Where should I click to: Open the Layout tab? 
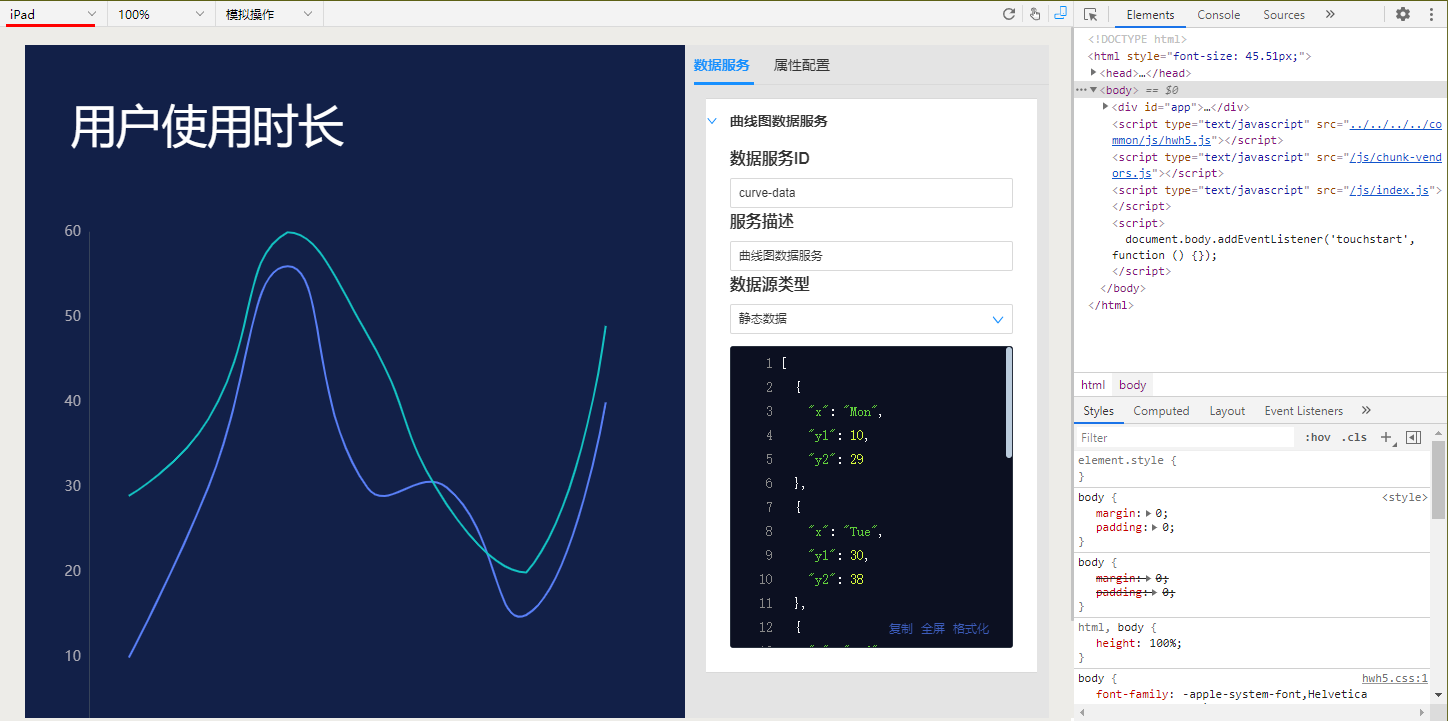[x=1227, y=411]
